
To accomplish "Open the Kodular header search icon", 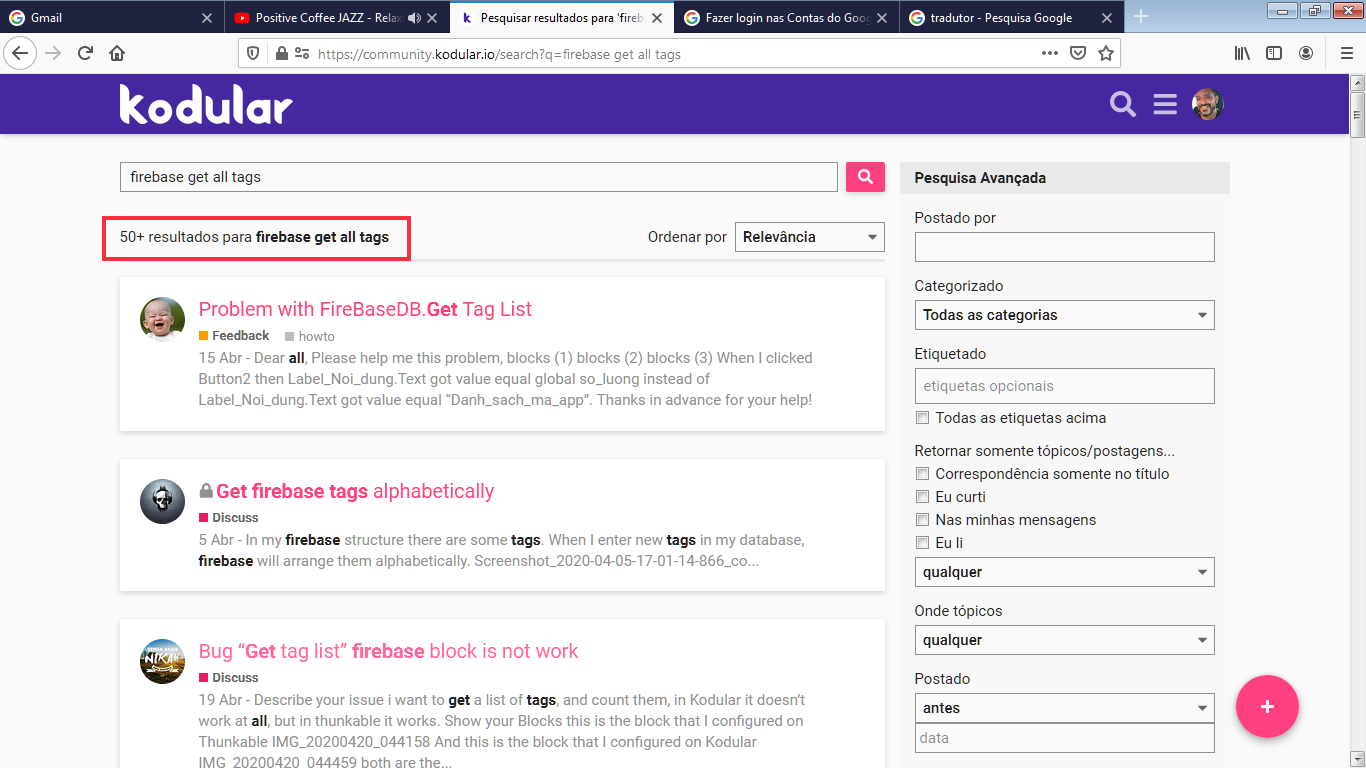I will (1123, 104).
